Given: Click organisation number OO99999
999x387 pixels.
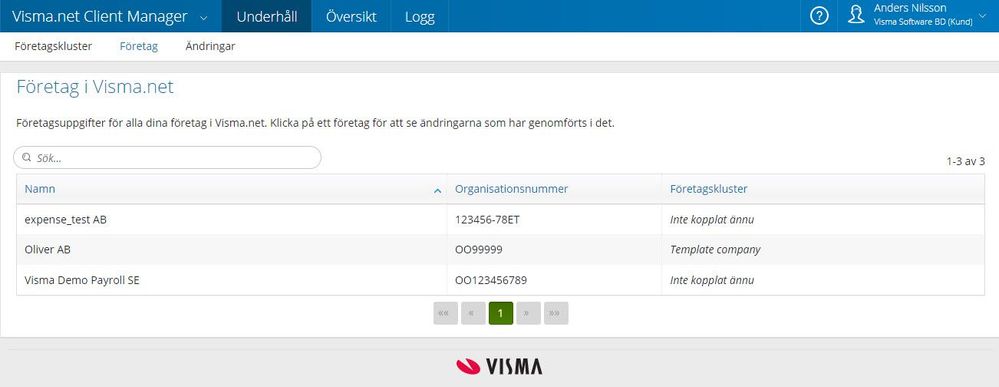Looking at the screenshot, I should 478,250.
